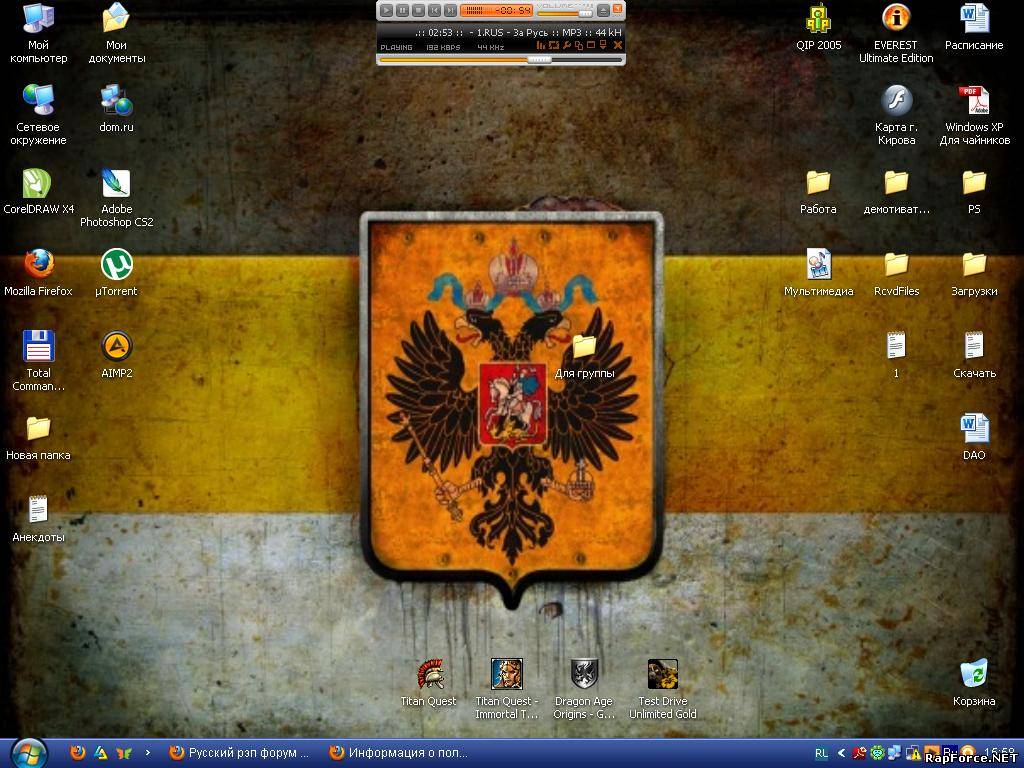Select the PS folder
This screenshot has width=1024, height=768.
tap(974, 191)
